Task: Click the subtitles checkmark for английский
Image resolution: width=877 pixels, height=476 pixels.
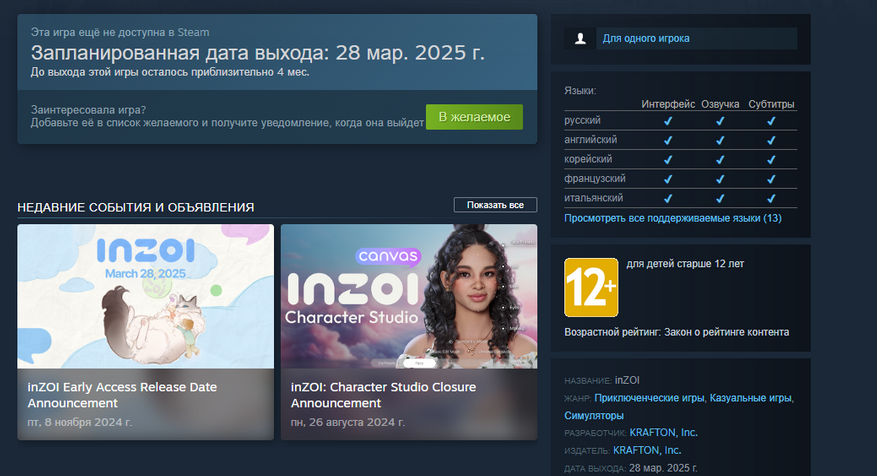Action: [771, 140]
